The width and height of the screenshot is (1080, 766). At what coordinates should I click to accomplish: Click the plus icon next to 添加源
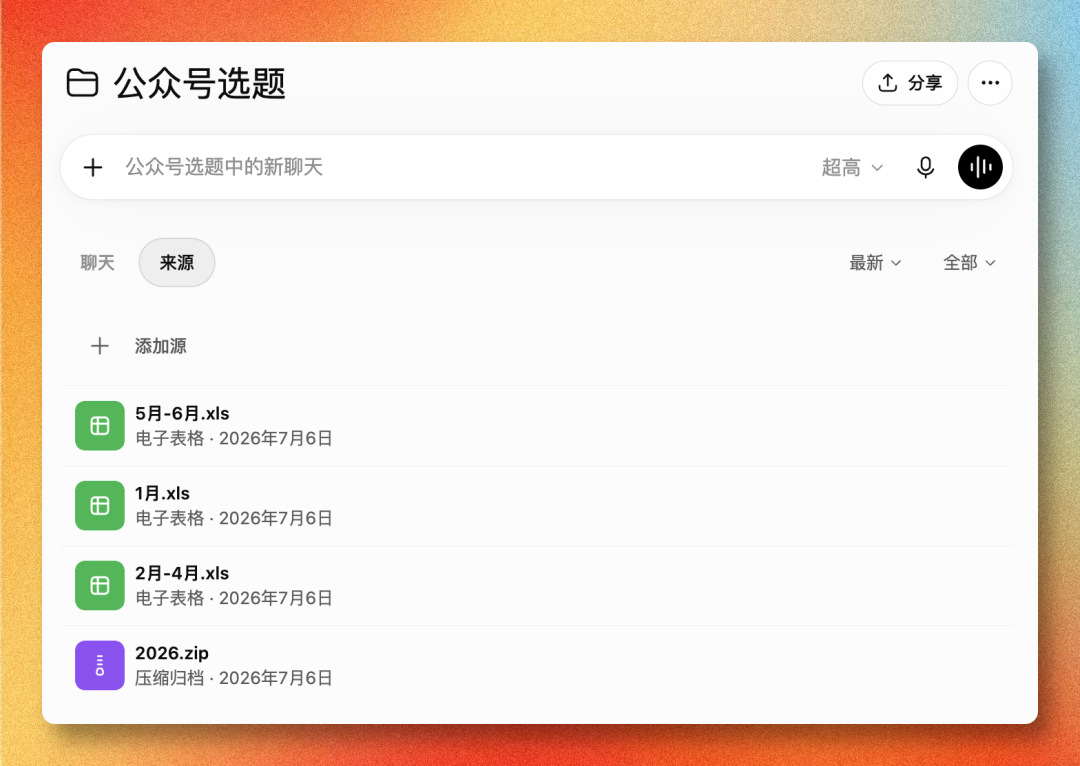tap(100, 346)
